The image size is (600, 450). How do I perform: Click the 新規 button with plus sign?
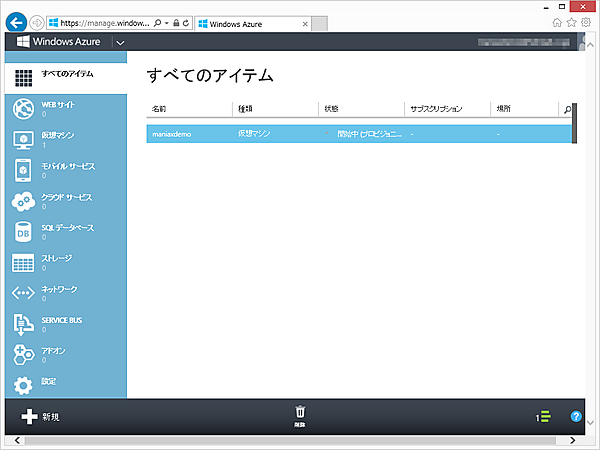click(x=40, y=416)
